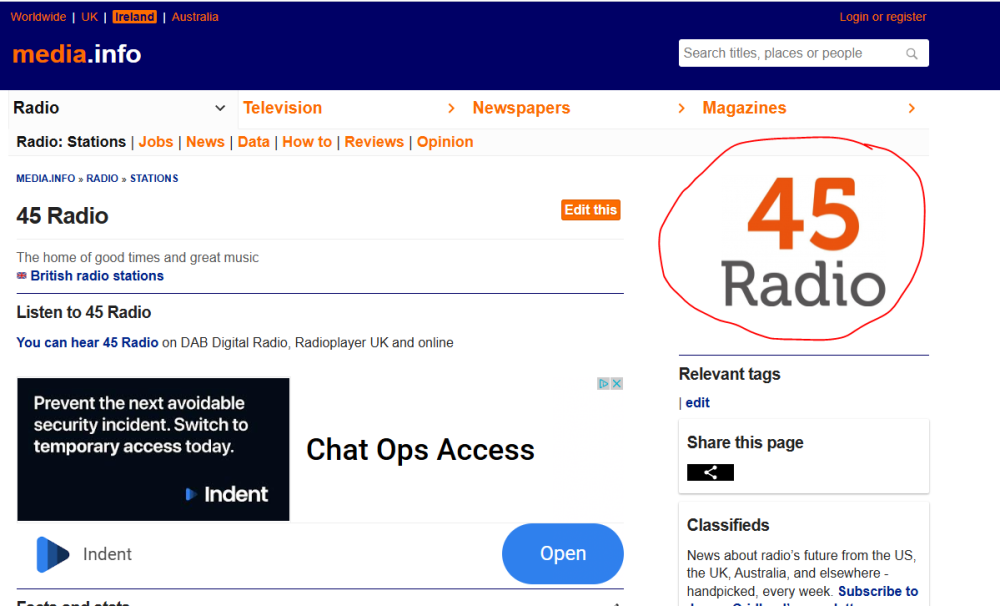Select the Data radio sub-tab
The image size is (1000, 606).
(254, 142)
